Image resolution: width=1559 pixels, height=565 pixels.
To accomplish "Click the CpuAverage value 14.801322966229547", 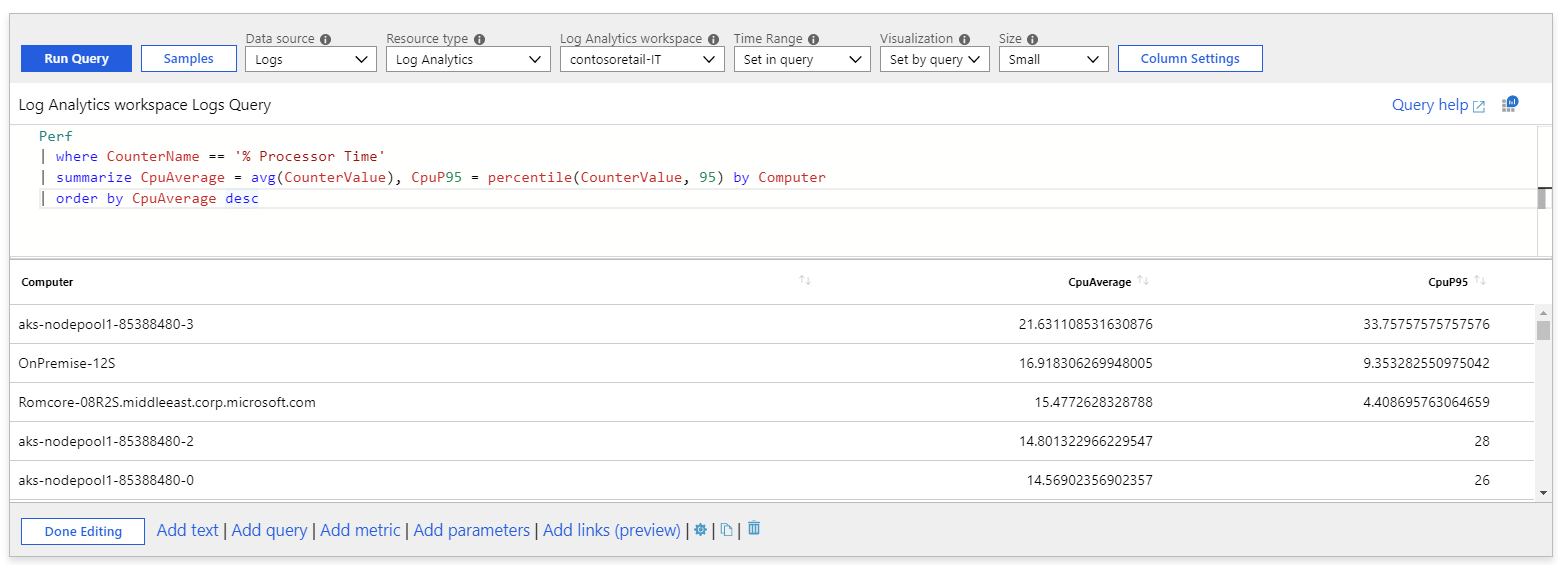I will pyautogui.click(x=1085, y=441).
